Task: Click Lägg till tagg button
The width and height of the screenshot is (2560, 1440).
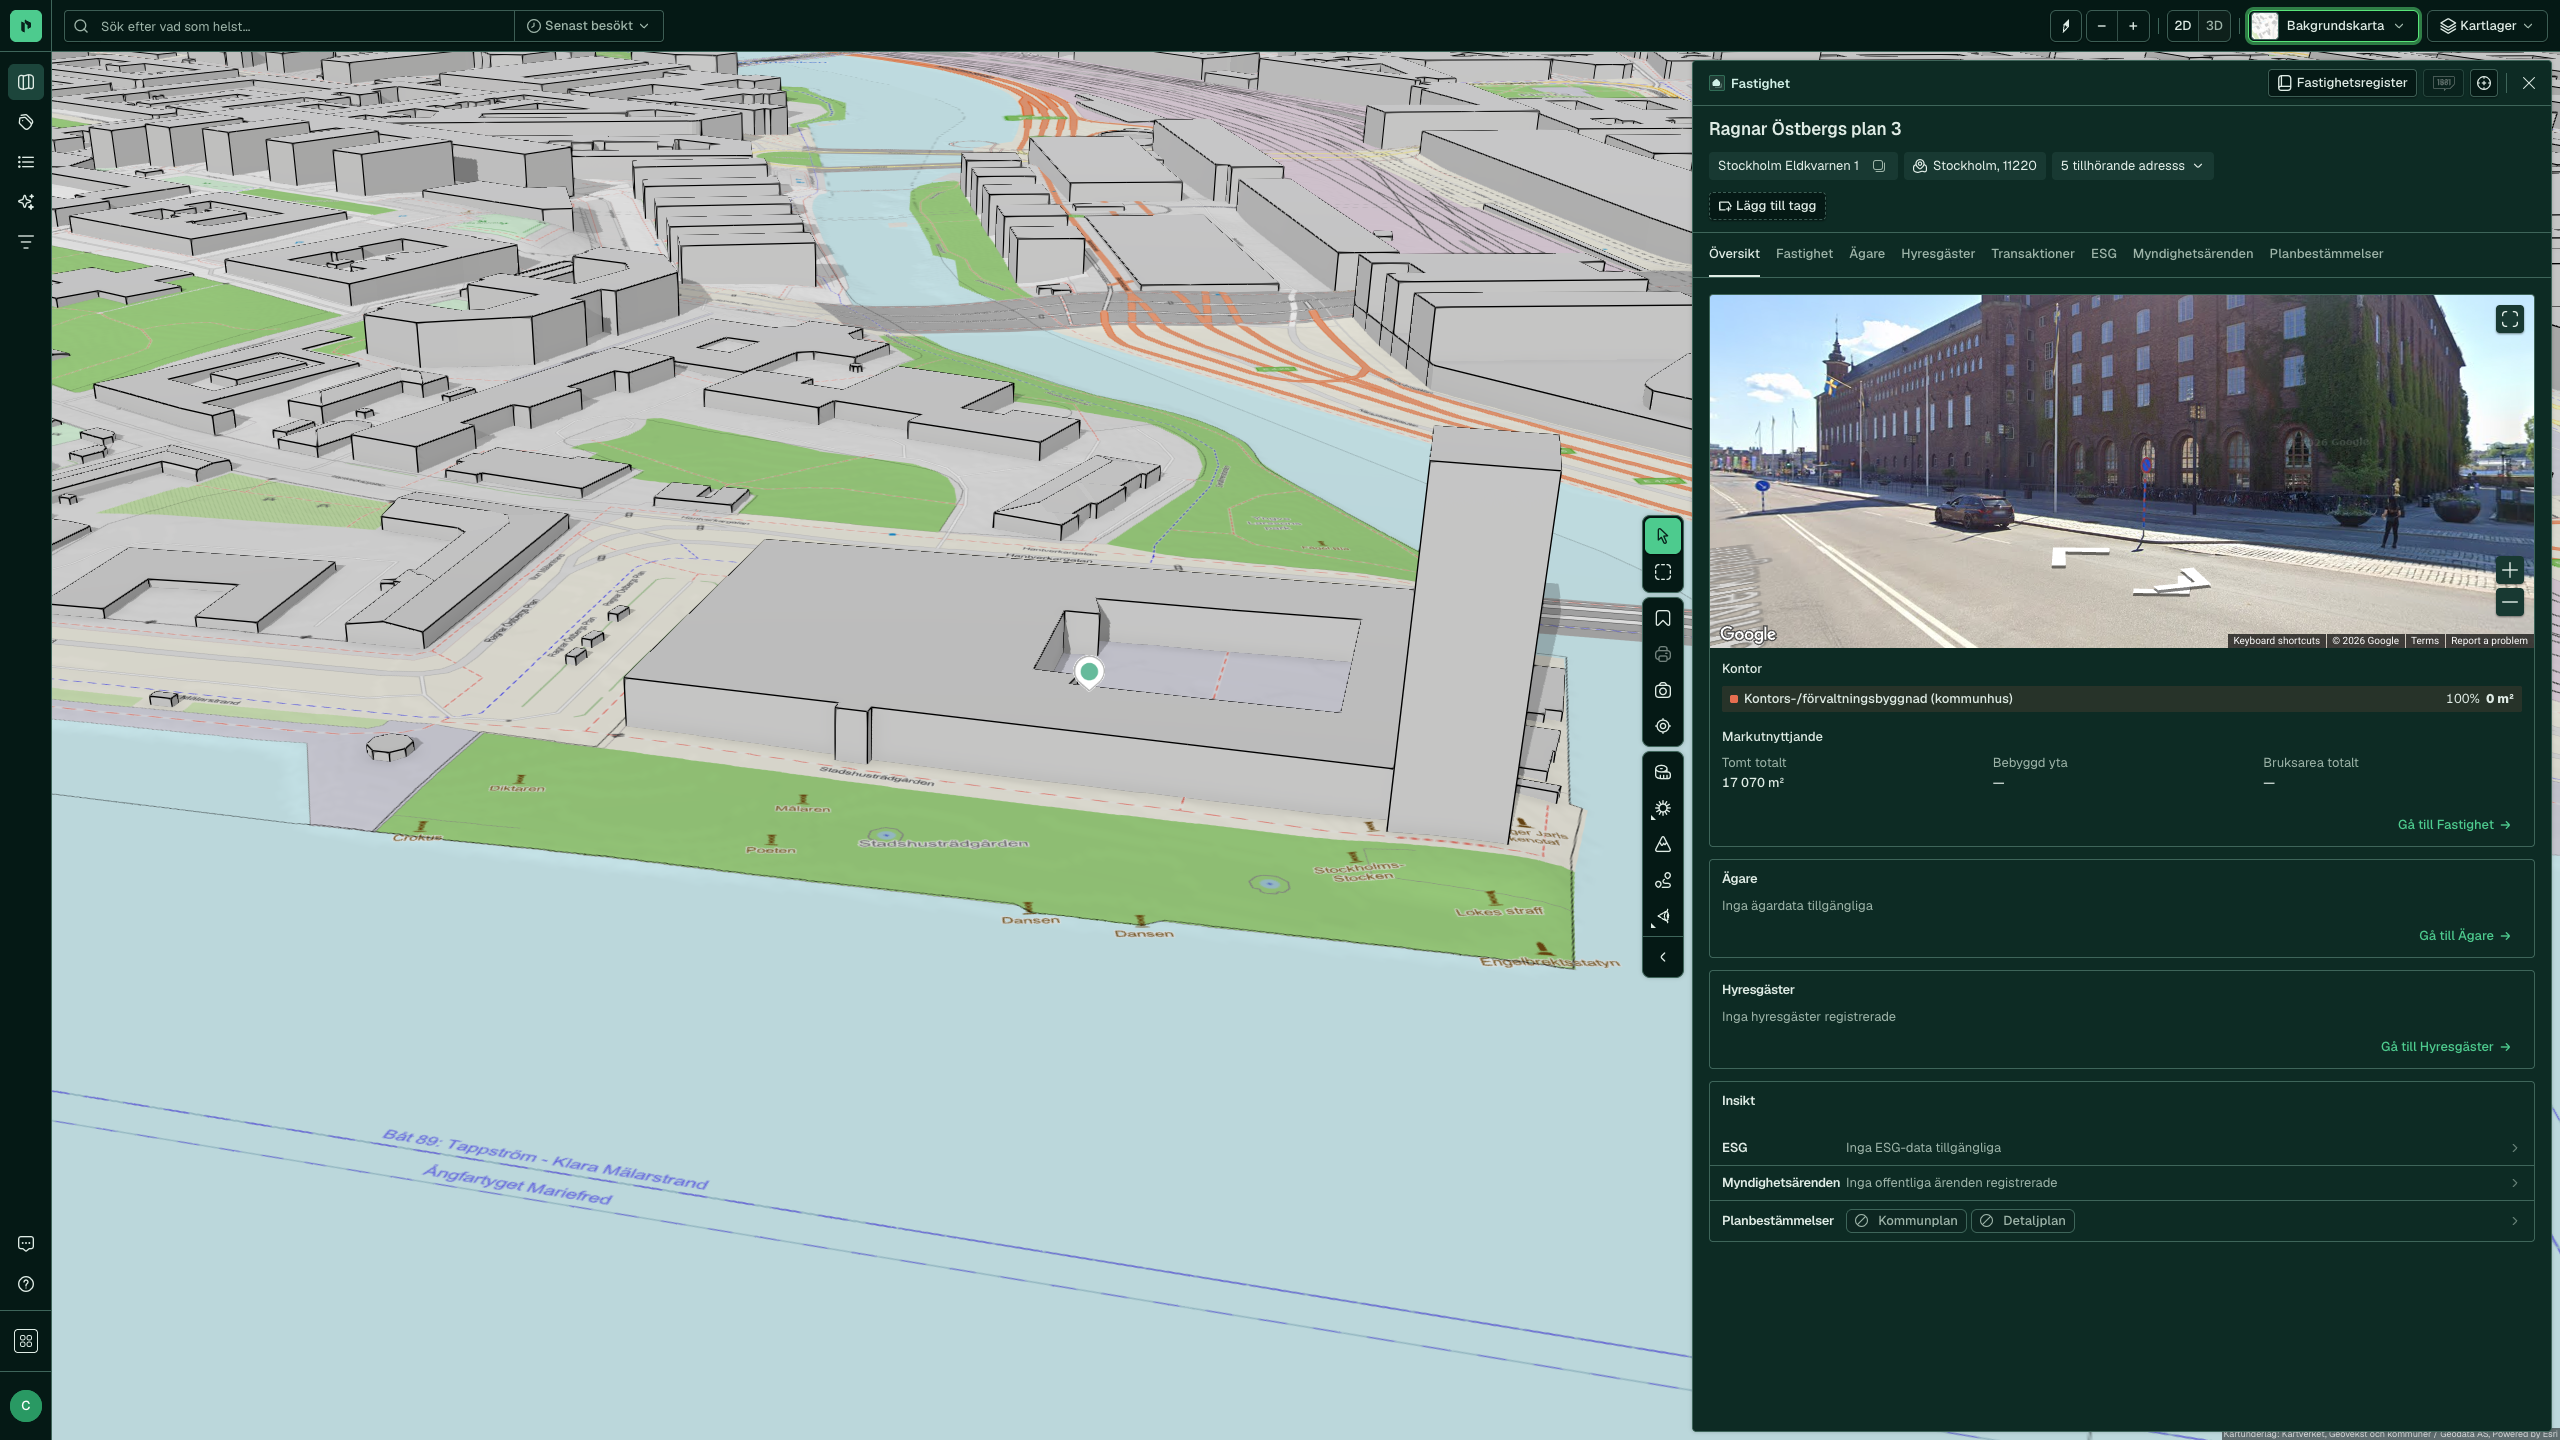Action: (x=1767, y=206)
